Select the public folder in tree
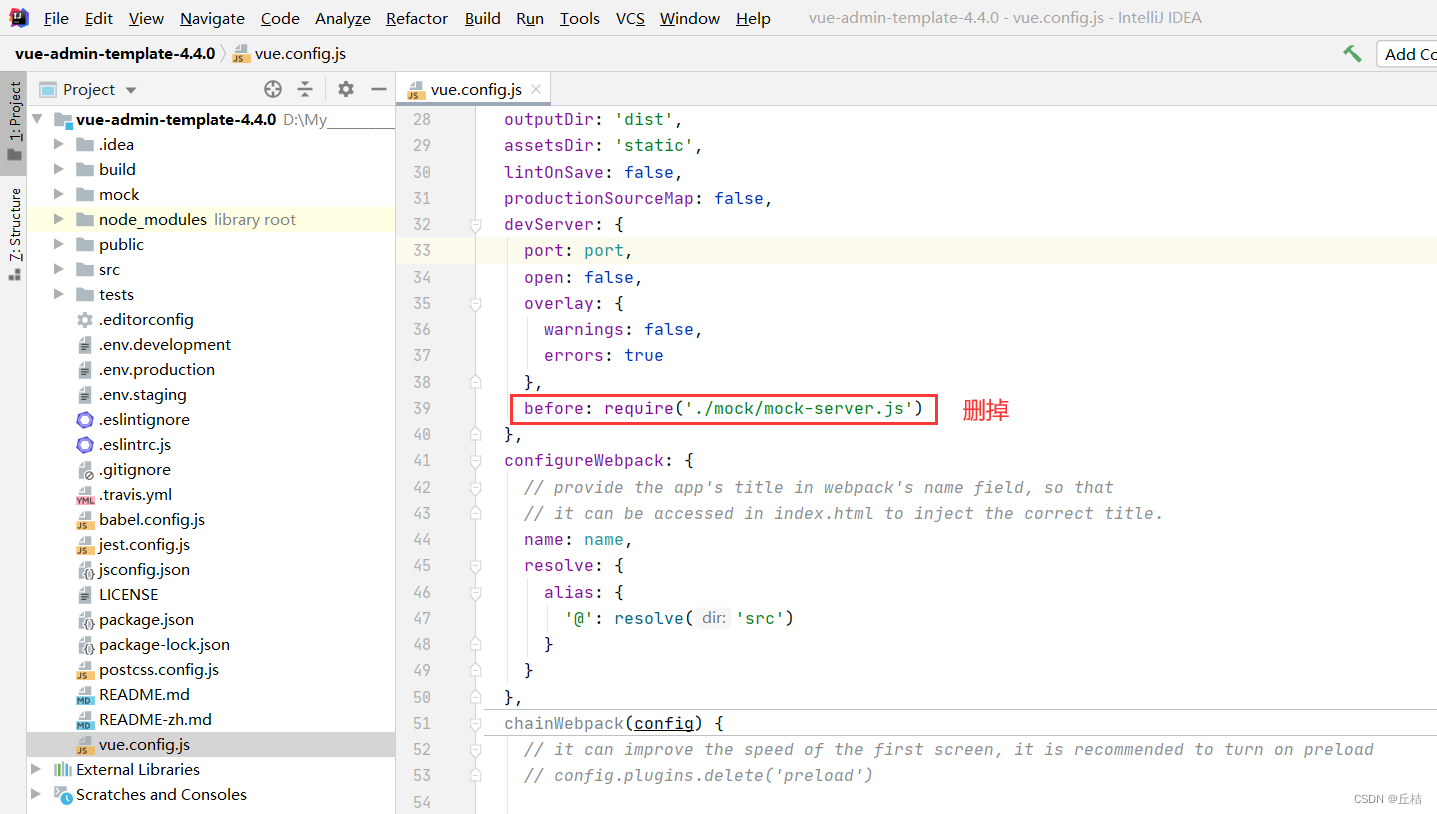This screenshot has height=814, width=1437. 121,244
